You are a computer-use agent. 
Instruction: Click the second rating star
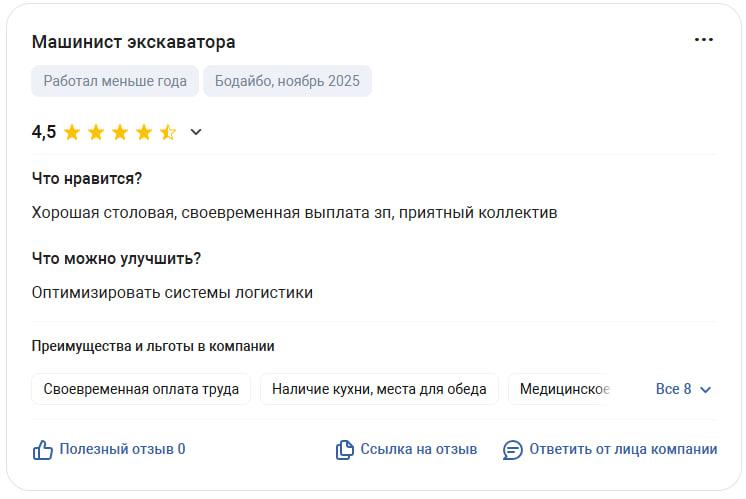96,132
